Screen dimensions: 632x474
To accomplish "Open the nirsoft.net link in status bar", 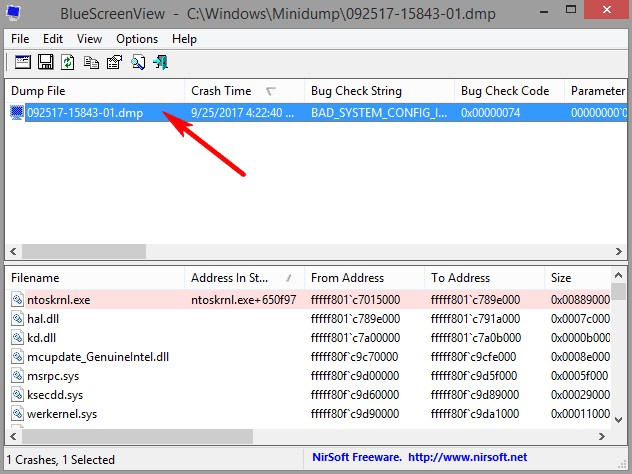I will click(x=468, y=457).
